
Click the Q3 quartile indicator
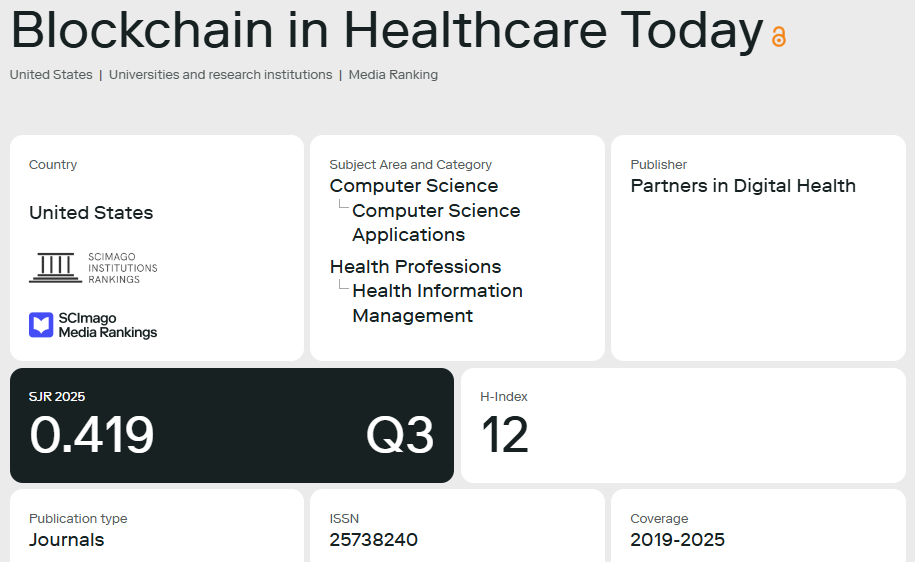pyautogui.click(x=400, y=435)
